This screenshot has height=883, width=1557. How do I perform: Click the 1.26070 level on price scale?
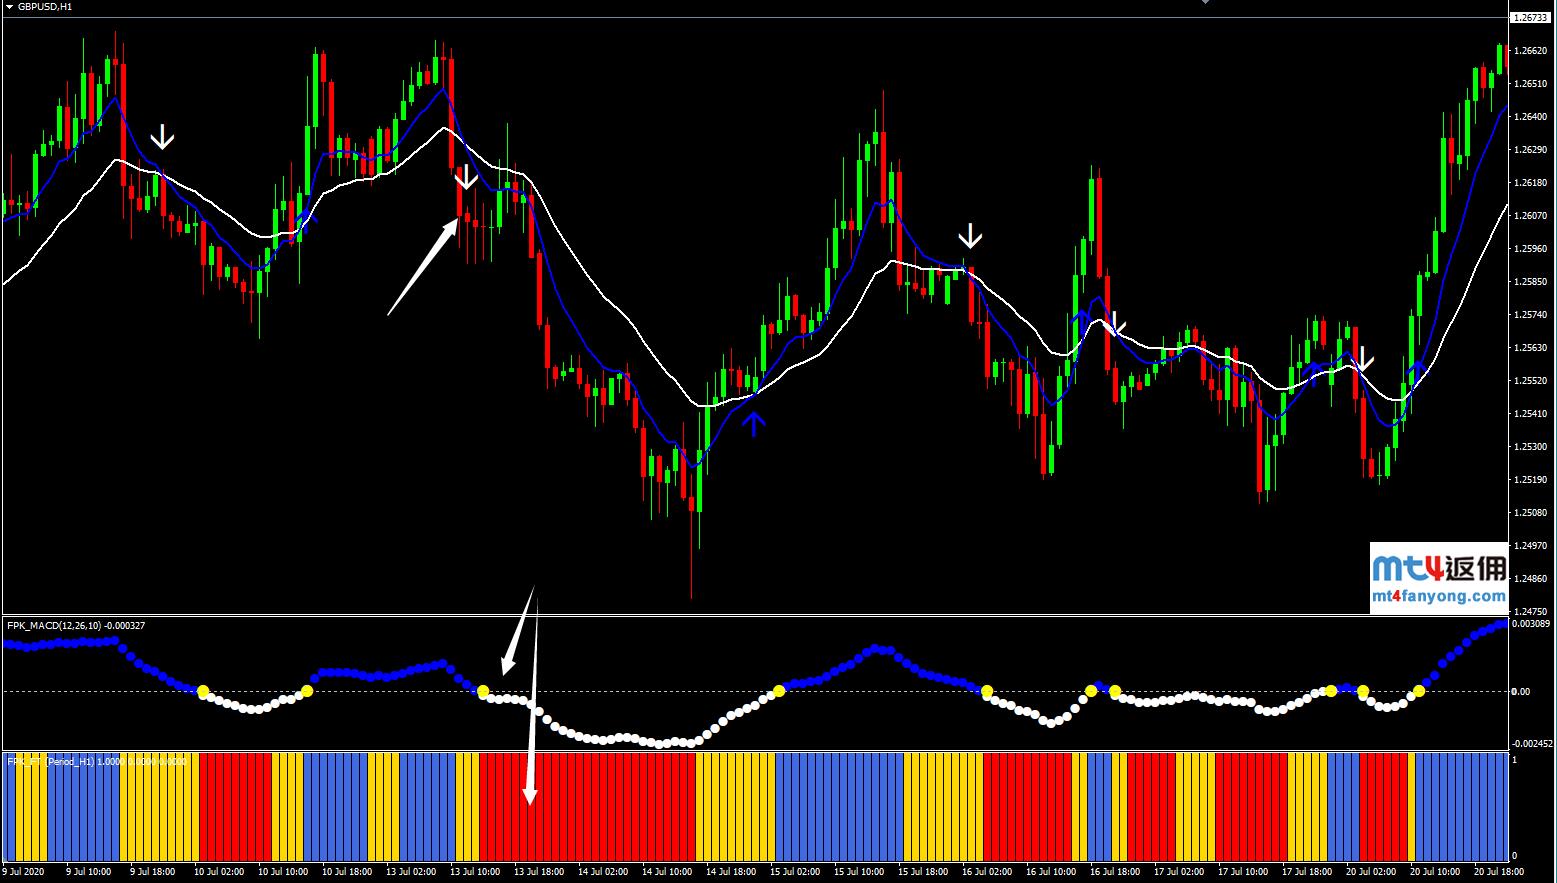pyautogui.click(x=1530, y=216)
